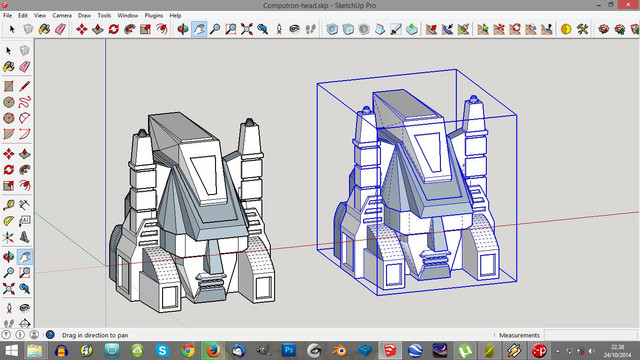This screenshot has height=360, width=640.
Task: Activate the Rotate tool in the horizontal toolbar
Action: 113,29
